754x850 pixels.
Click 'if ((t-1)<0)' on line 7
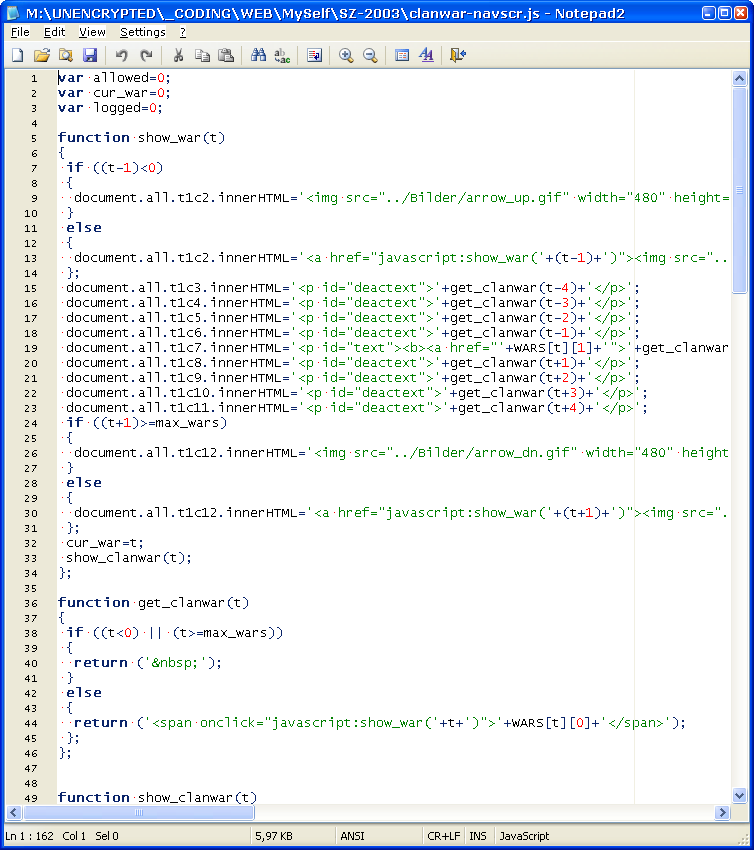(x=114, y=168)
